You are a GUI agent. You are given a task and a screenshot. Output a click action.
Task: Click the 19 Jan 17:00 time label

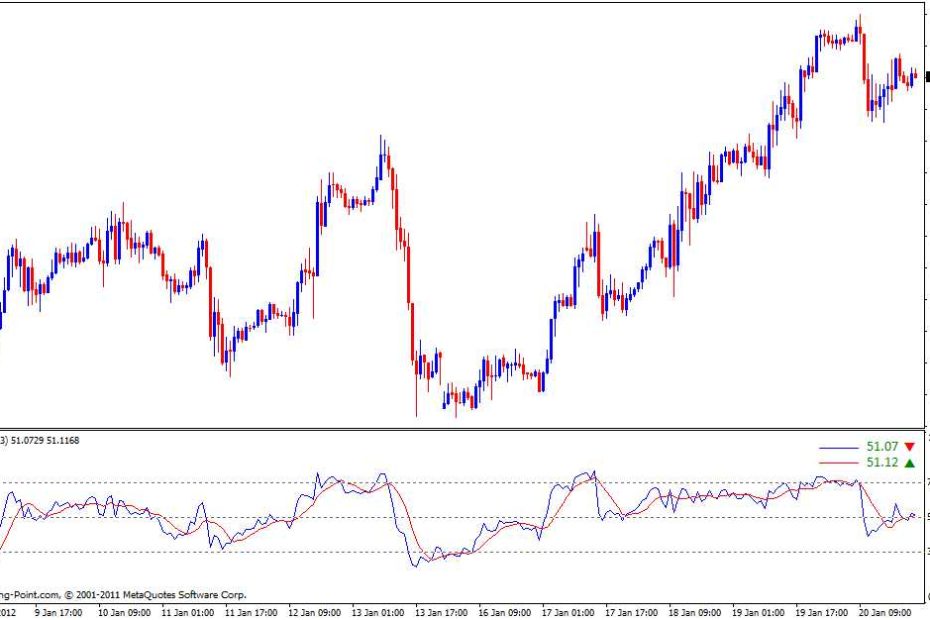tap(821, 611)
